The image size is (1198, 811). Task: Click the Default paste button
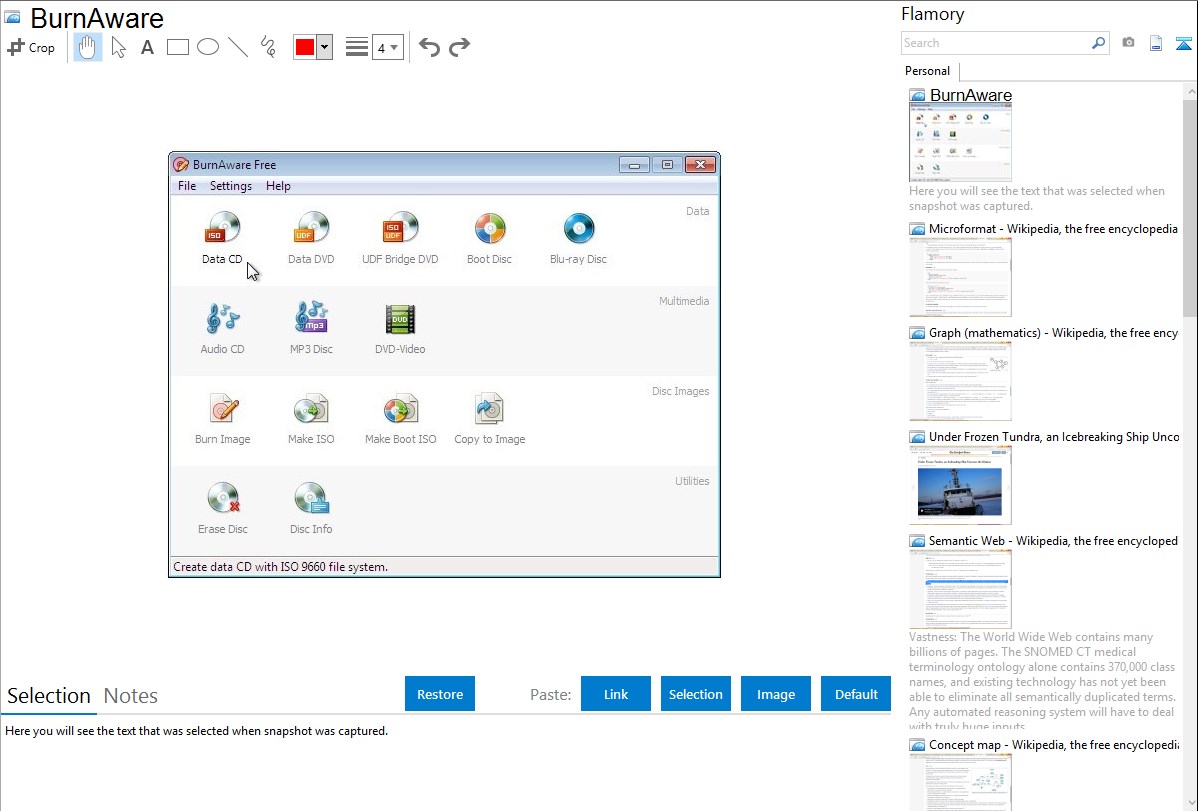856,693
